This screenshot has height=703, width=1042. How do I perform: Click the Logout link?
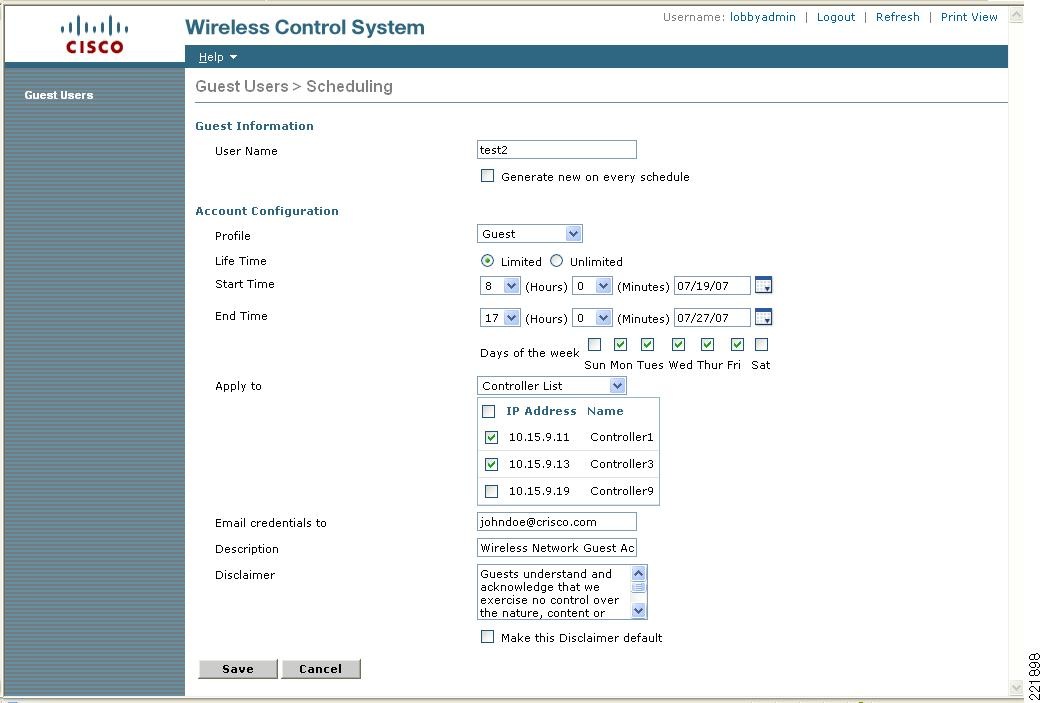(x=835, y=17)
